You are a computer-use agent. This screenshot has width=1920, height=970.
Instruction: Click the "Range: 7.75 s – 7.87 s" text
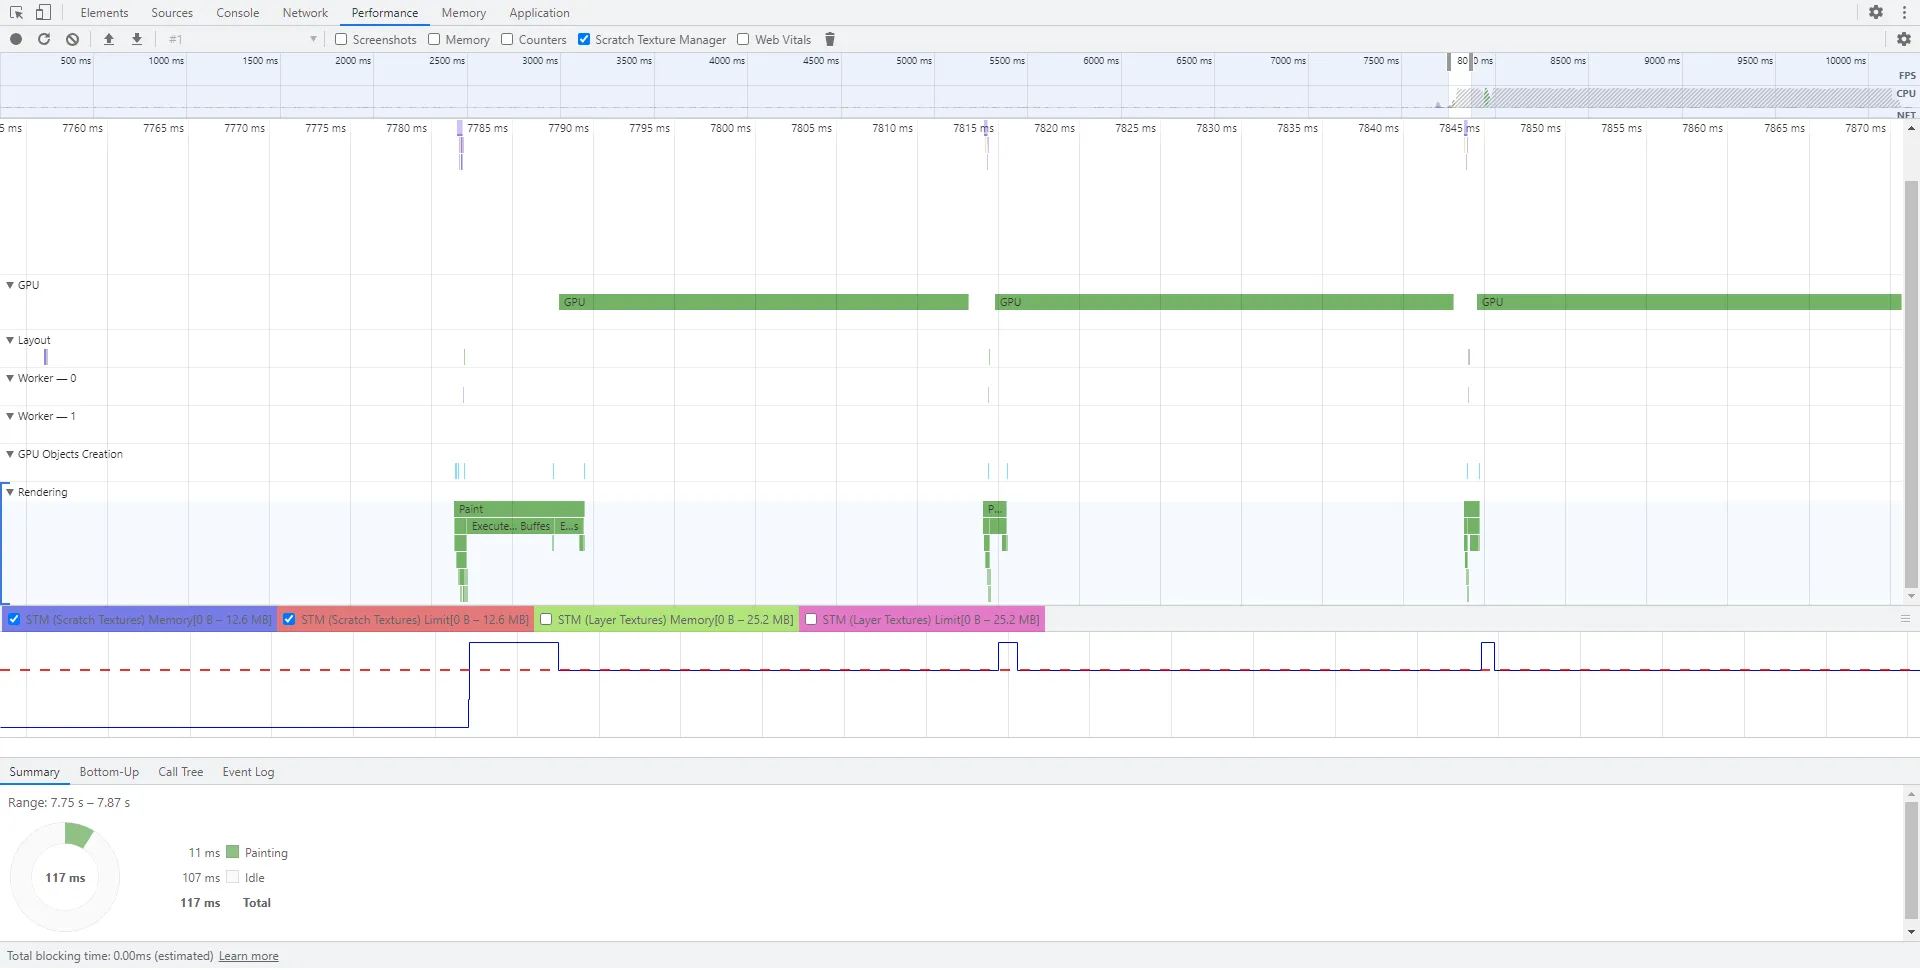click(69, 803)
